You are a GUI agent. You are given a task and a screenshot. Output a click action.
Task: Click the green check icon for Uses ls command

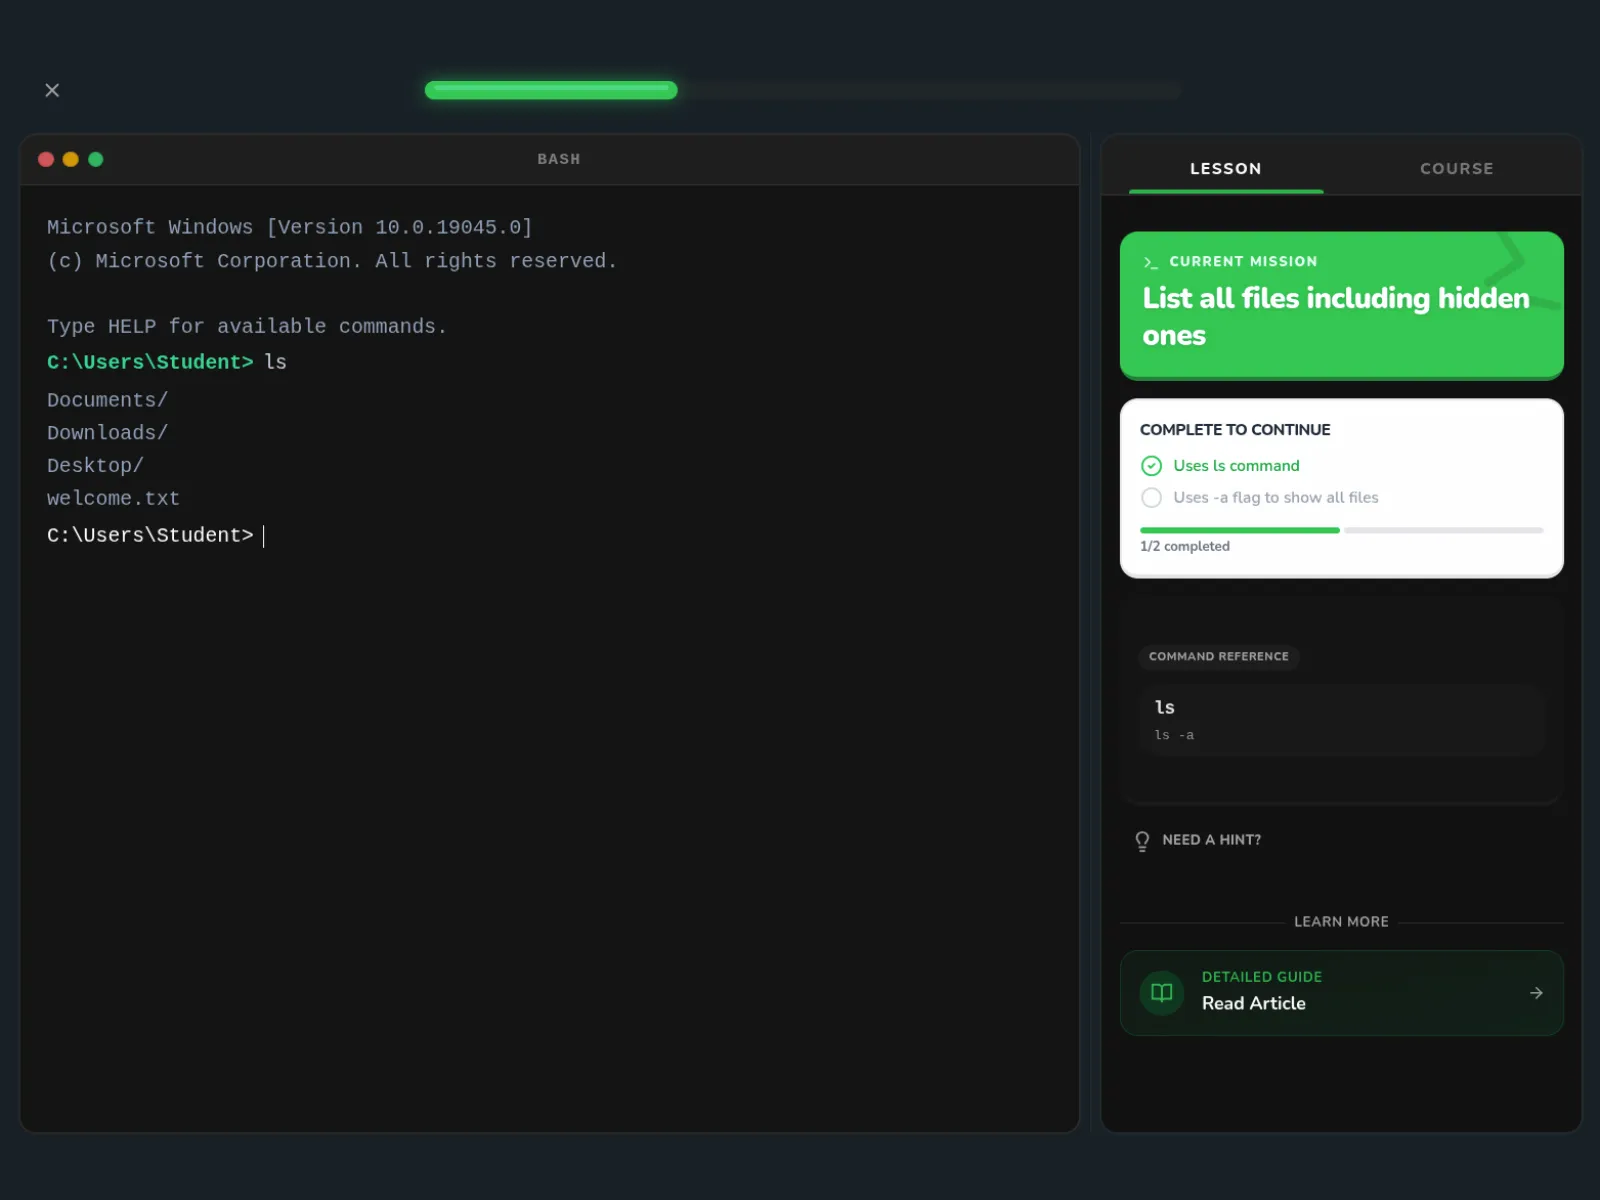(1152, 466)
